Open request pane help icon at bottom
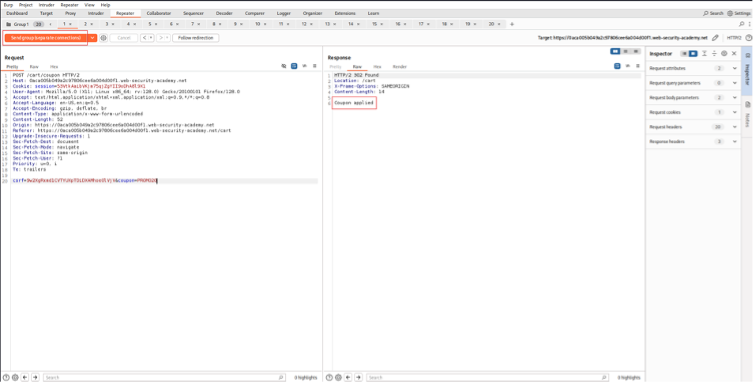Screen dimensions: 755x383 [6, 378]
